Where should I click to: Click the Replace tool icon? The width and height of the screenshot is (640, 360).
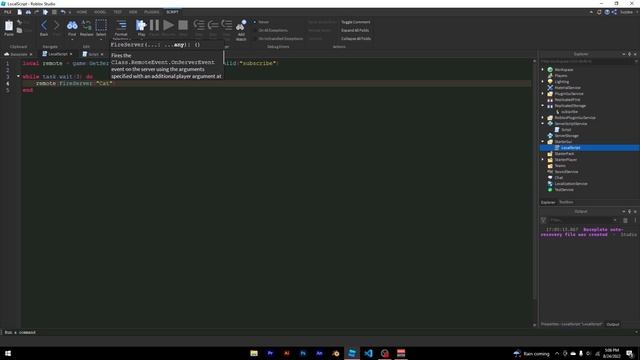87,25
